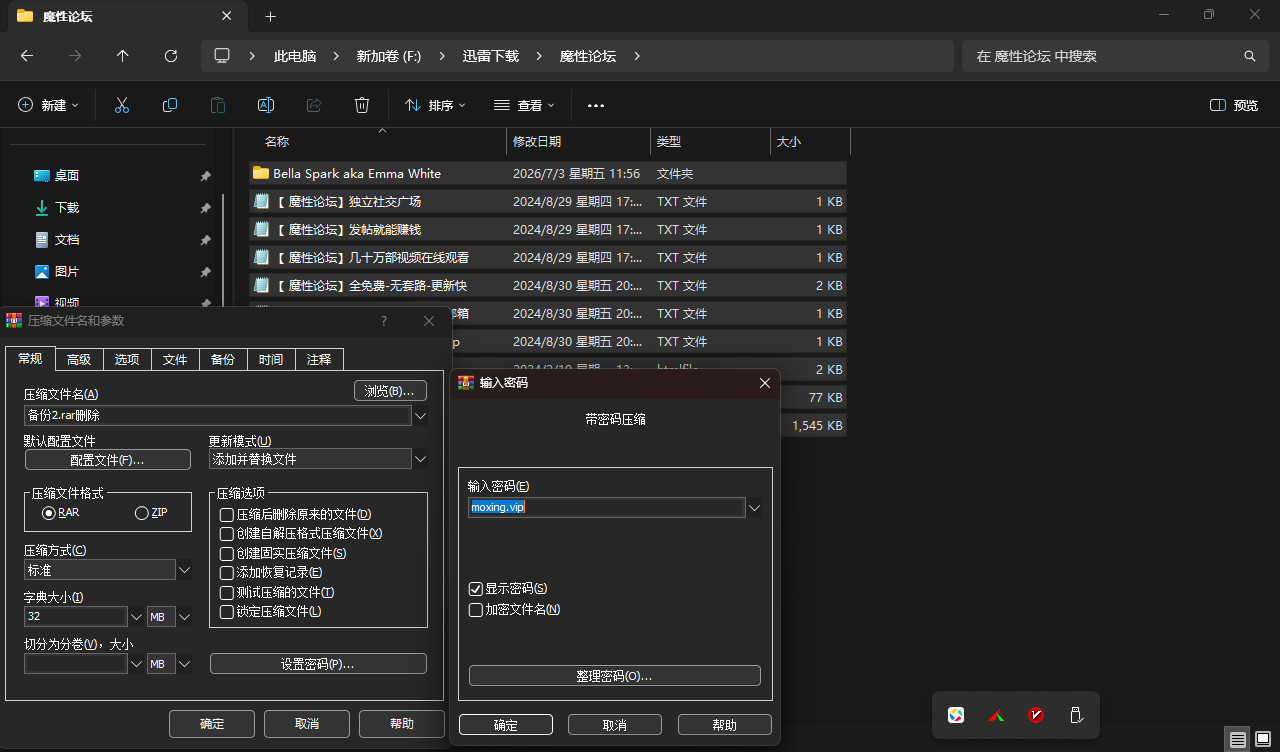Click the Copy icon in Explorer toolbar
The image size is (1280, 752).
[x=170, y=105]
